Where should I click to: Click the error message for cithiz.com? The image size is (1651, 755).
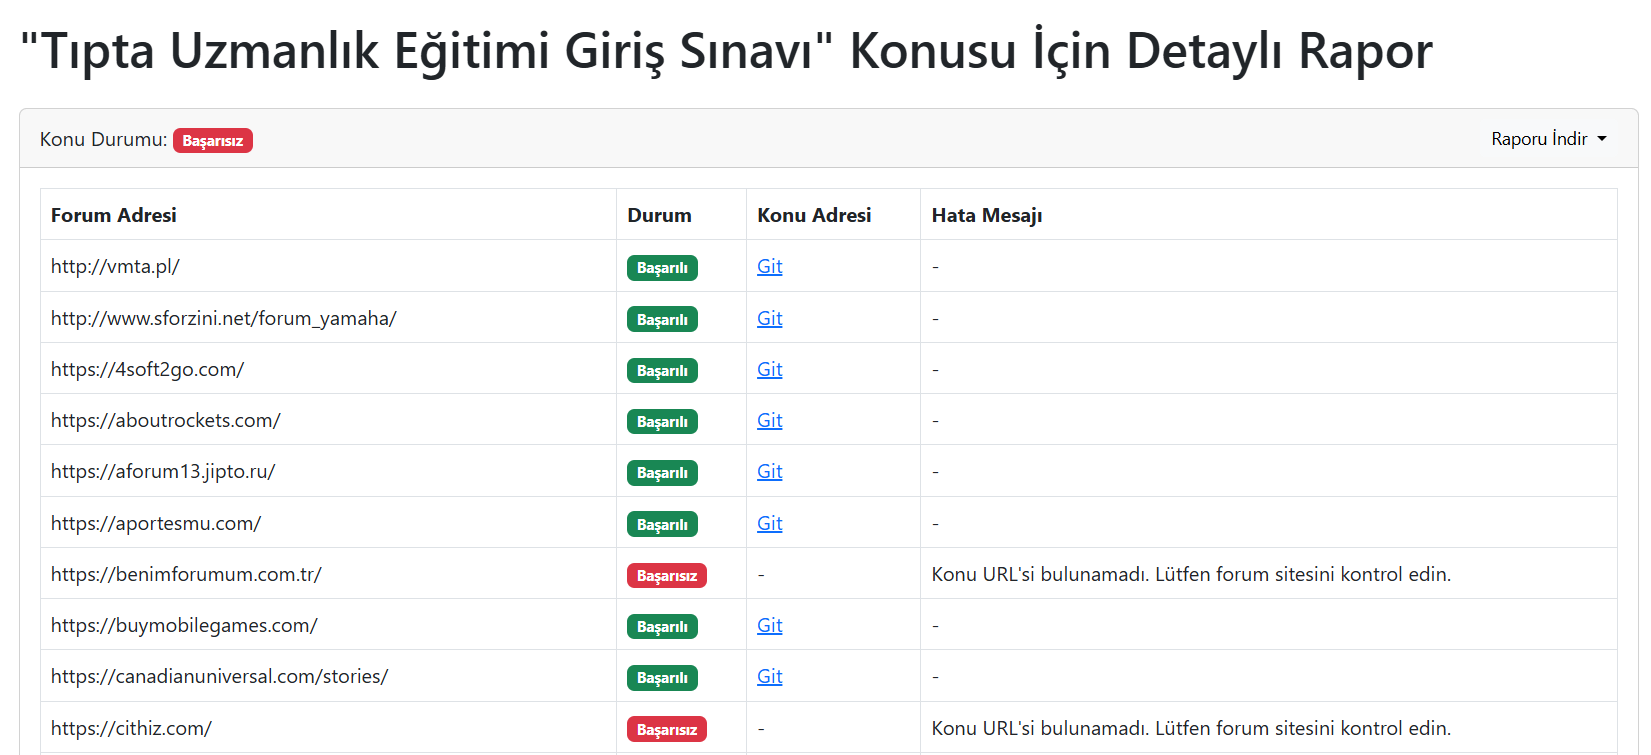pos(1190,729)
